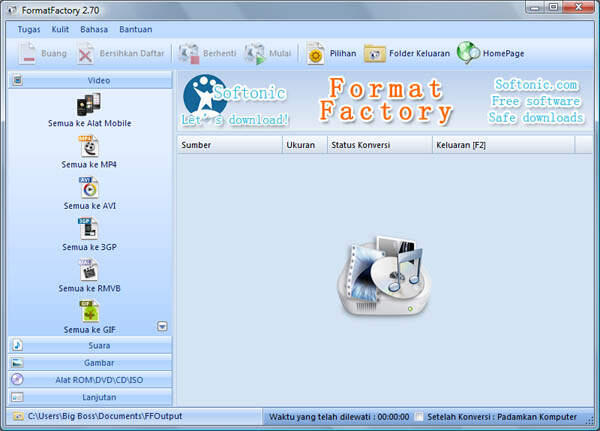Select the Semua ke RMVB icon
Image resolution: width=600 pixels, height=431 pixels.
click(89, 270)
